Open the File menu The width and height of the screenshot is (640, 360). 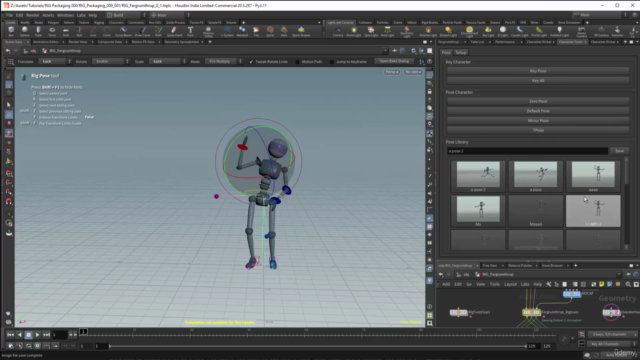pos(9,15)
